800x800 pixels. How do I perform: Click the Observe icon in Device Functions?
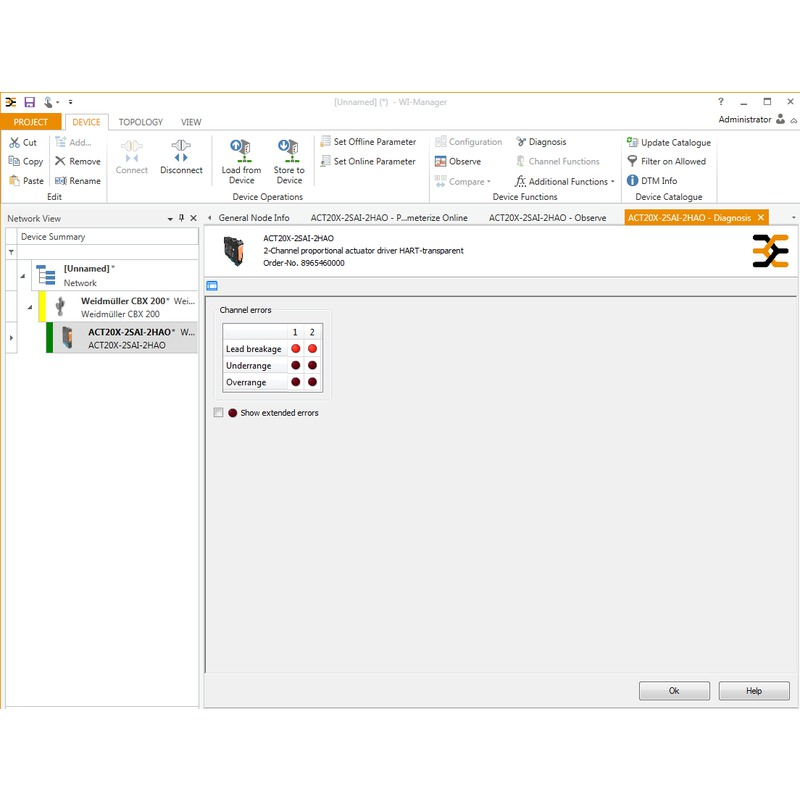click(x=440, y=161)
